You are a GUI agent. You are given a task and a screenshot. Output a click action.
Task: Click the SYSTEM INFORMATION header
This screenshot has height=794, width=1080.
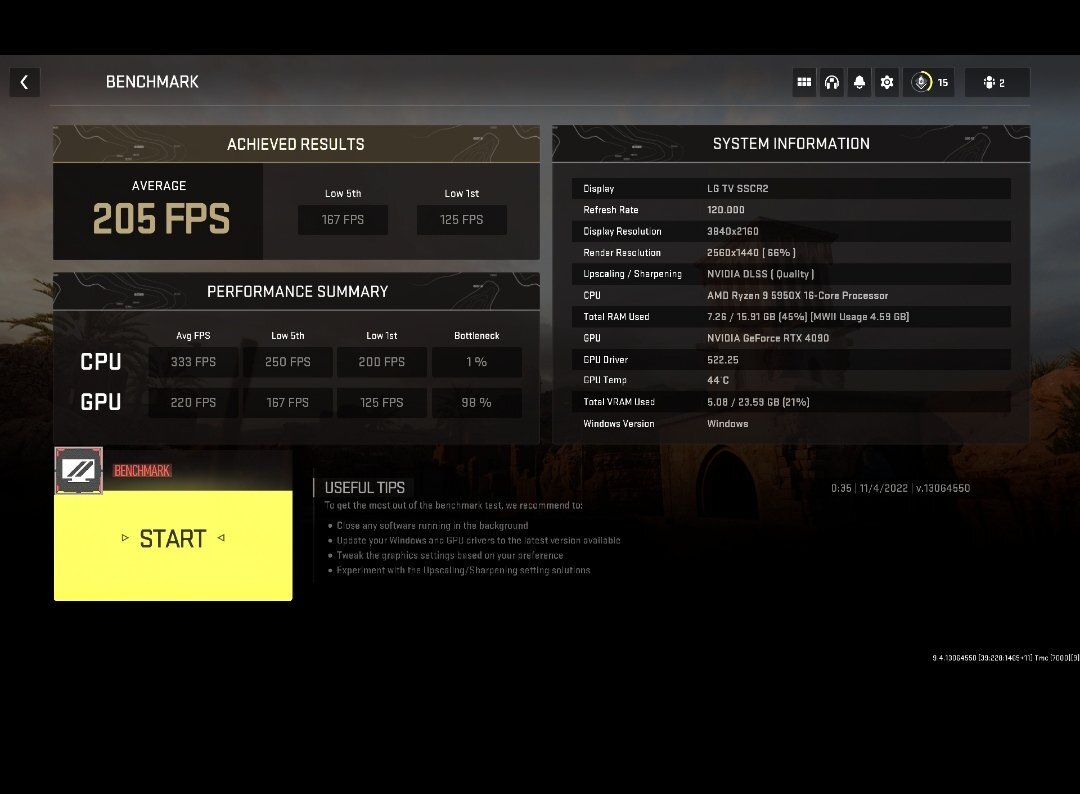[791, 144]
